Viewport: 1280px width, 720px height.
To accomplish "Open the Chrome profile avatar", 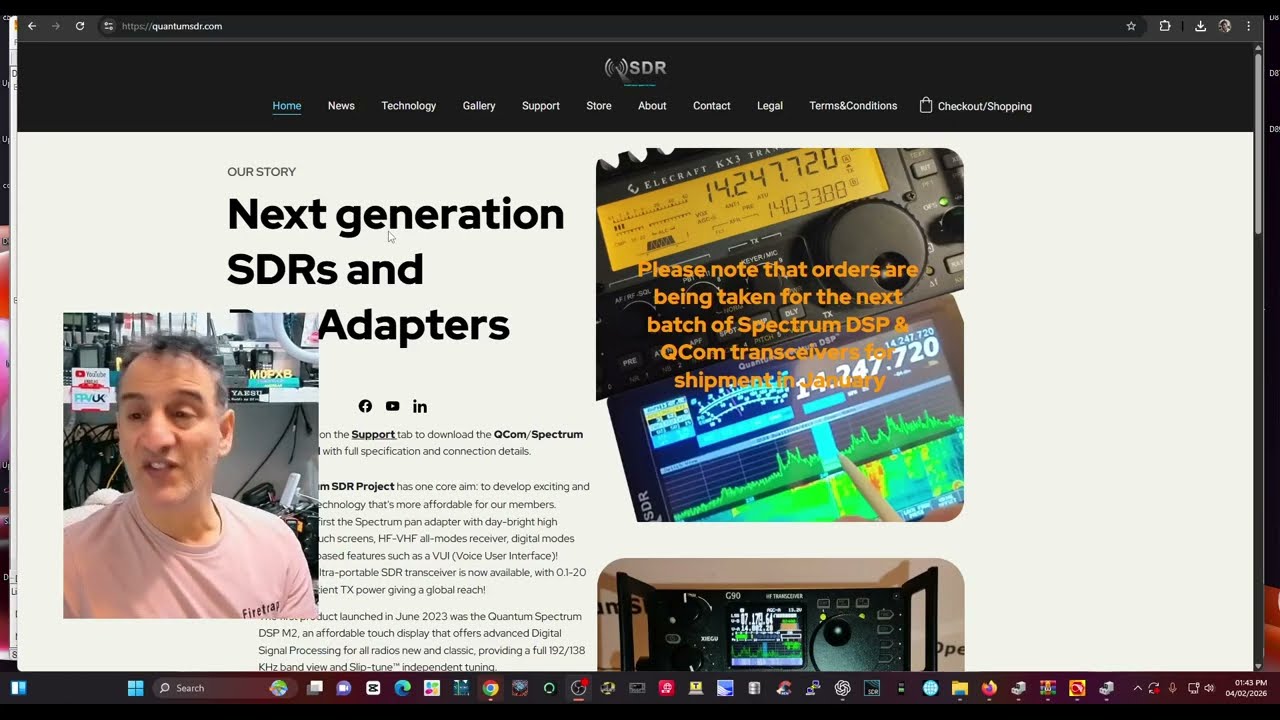I will [1224, 26].
